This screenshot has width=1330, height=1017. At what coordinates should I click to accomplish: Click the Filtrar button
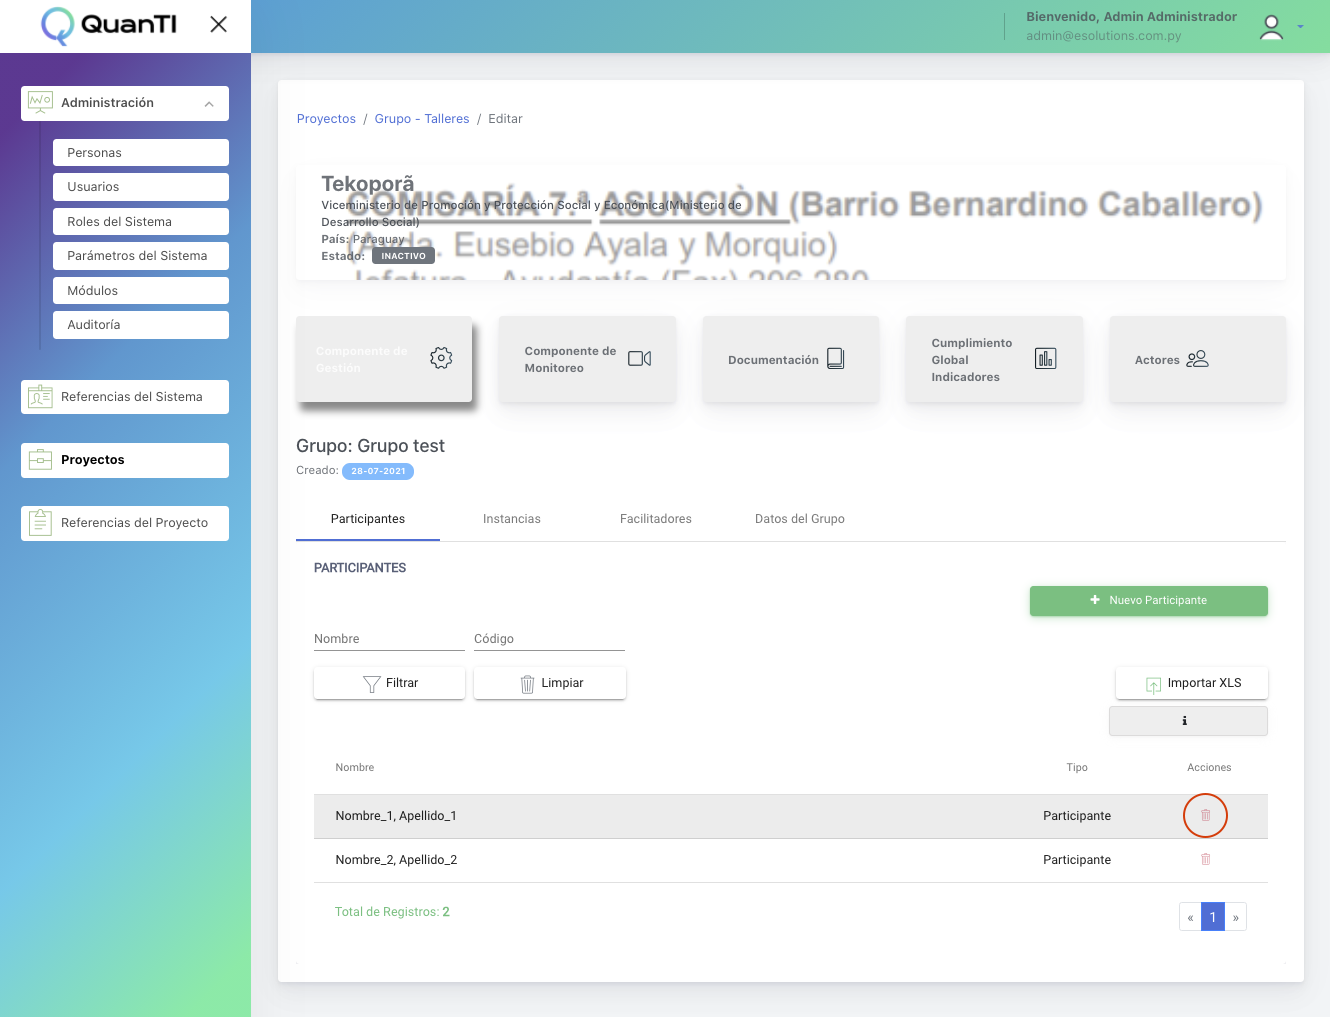point(389,683)
